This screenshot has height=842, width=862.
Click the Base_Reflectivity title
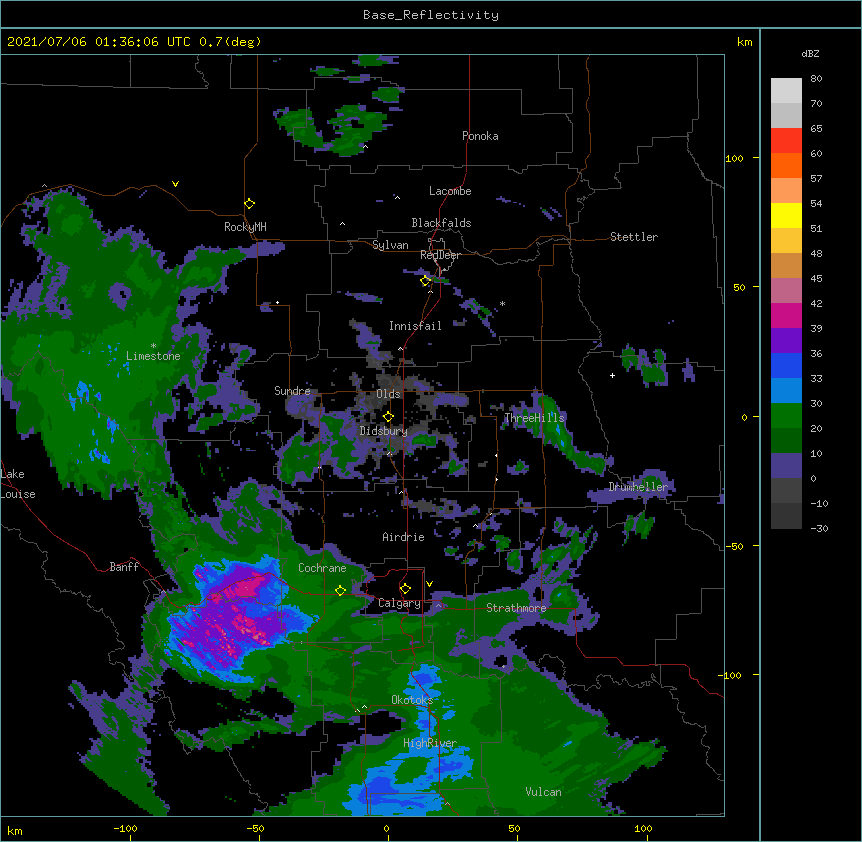431,15
